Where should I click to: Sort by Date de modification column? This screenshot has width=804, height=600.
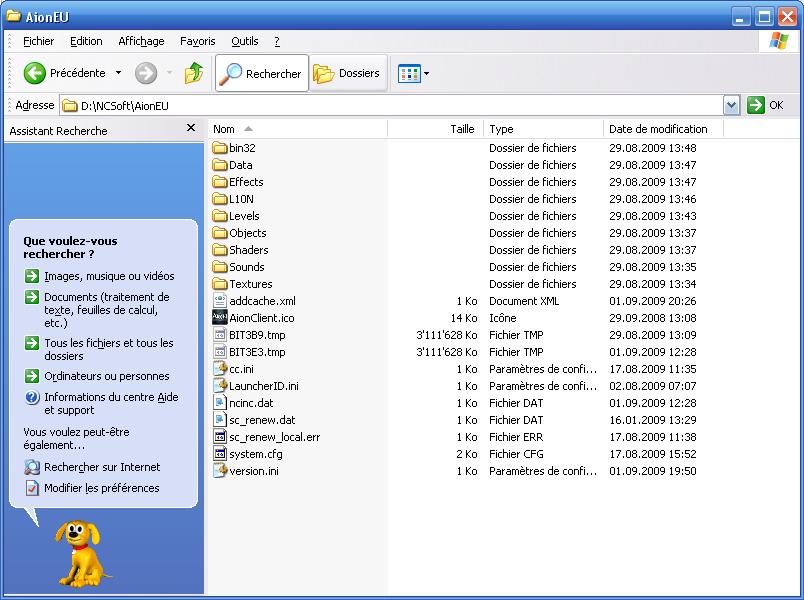[663, 129]
